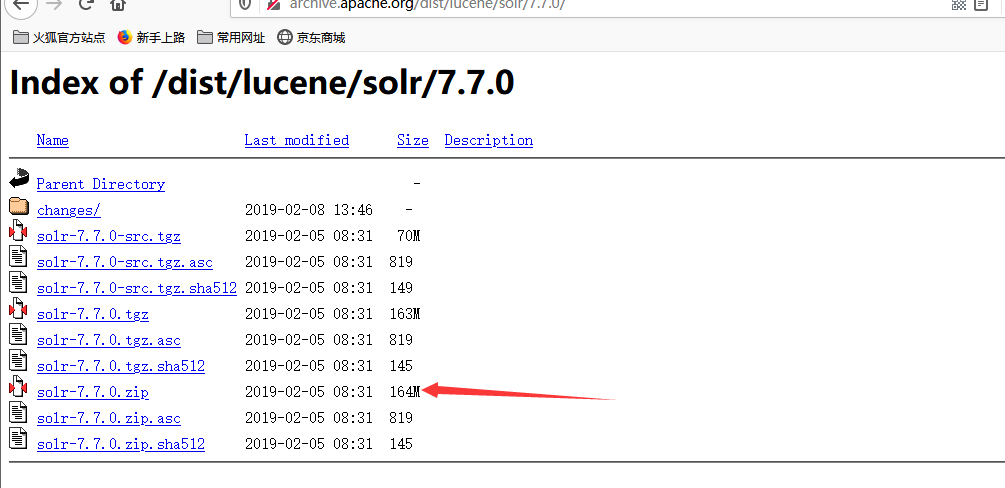Open solr-7.7.0.tgz.asc link

[109, 341]
